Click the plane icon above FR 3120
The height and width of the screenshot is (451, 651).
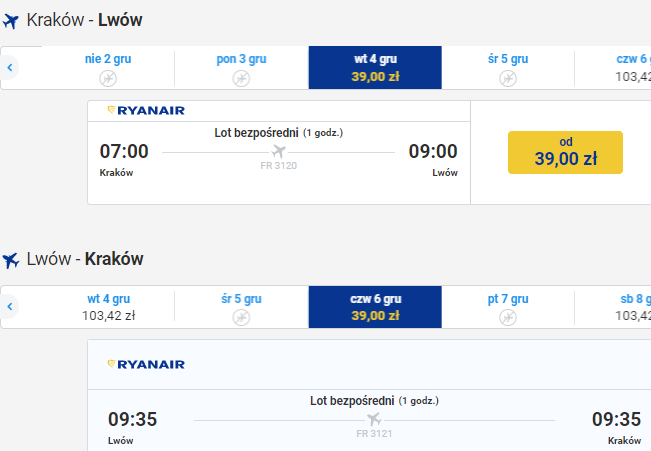279,151
